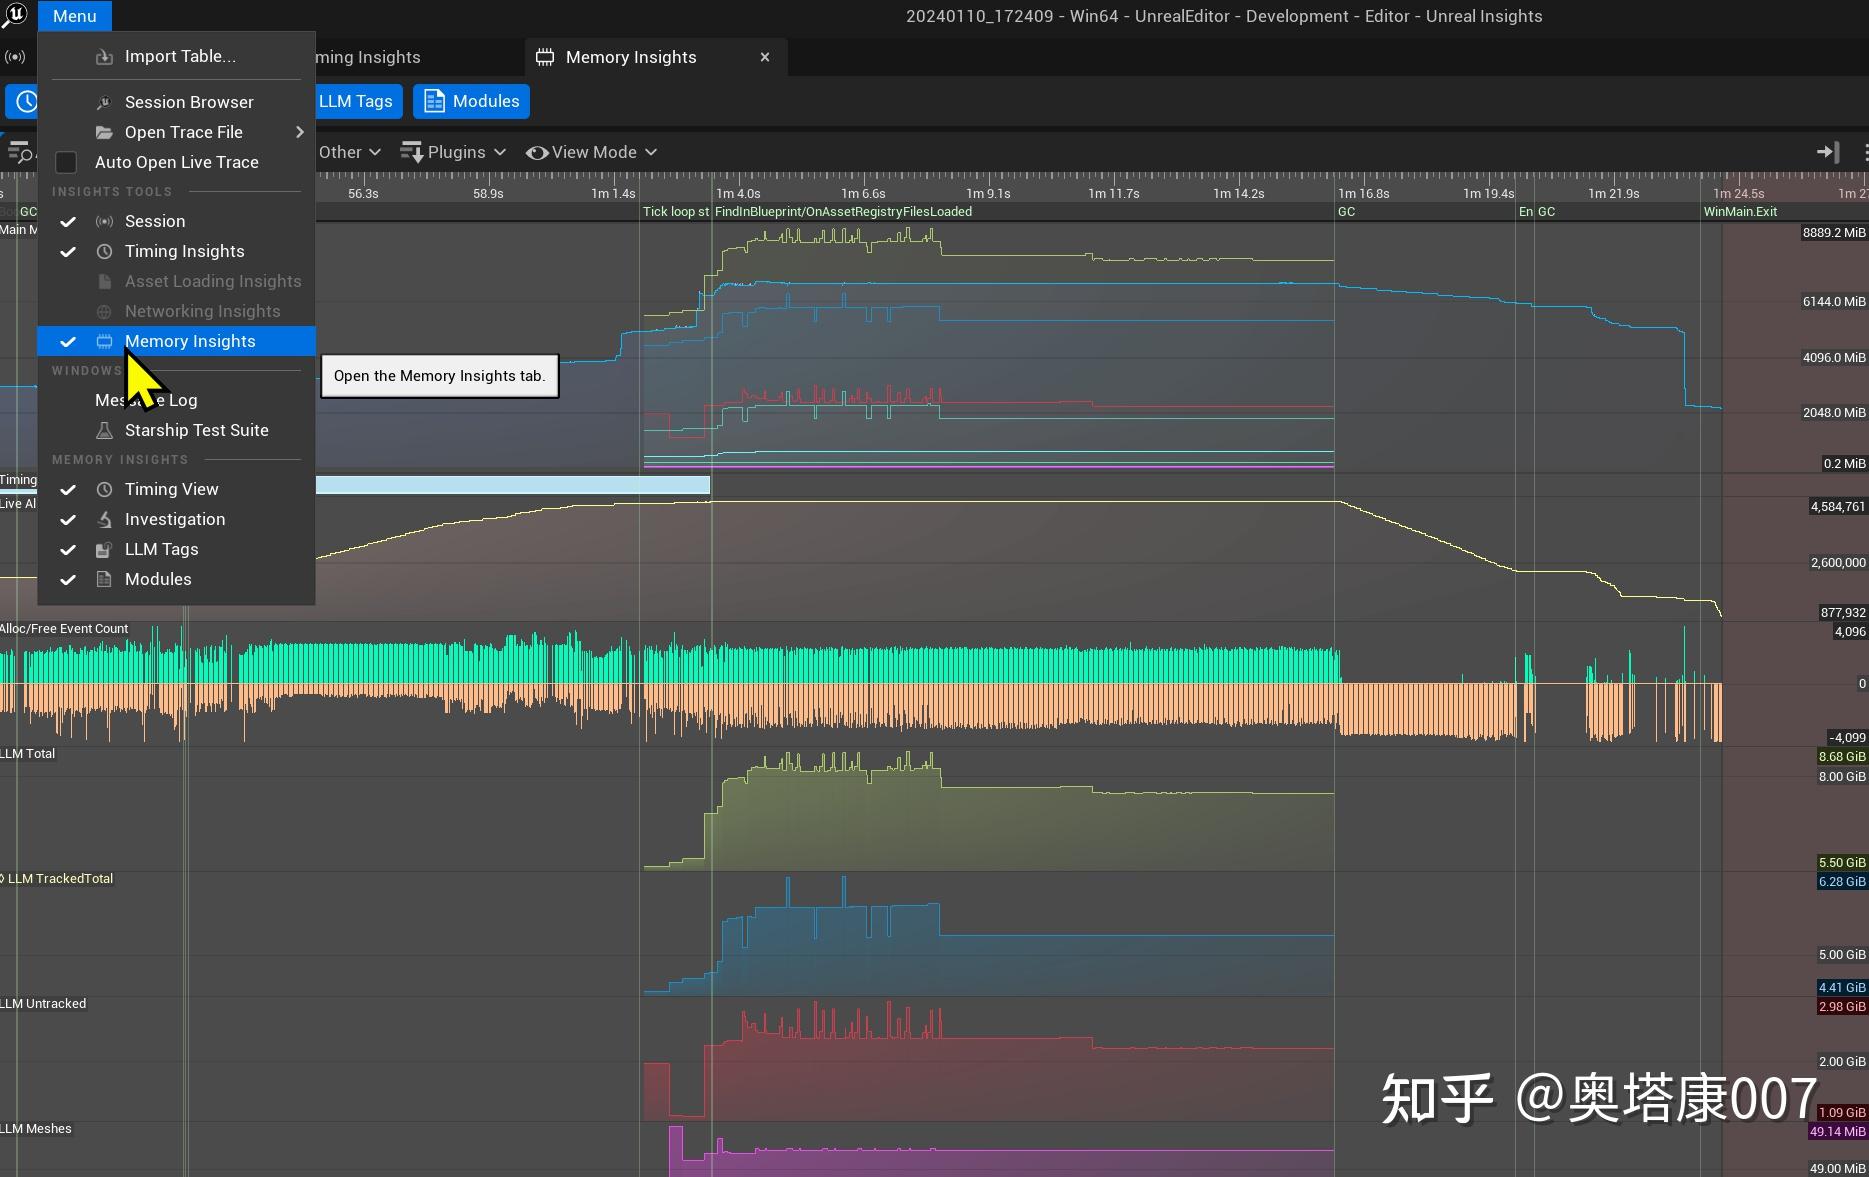Click the LLM Tags toolbar button

click(x=355, y=101)
